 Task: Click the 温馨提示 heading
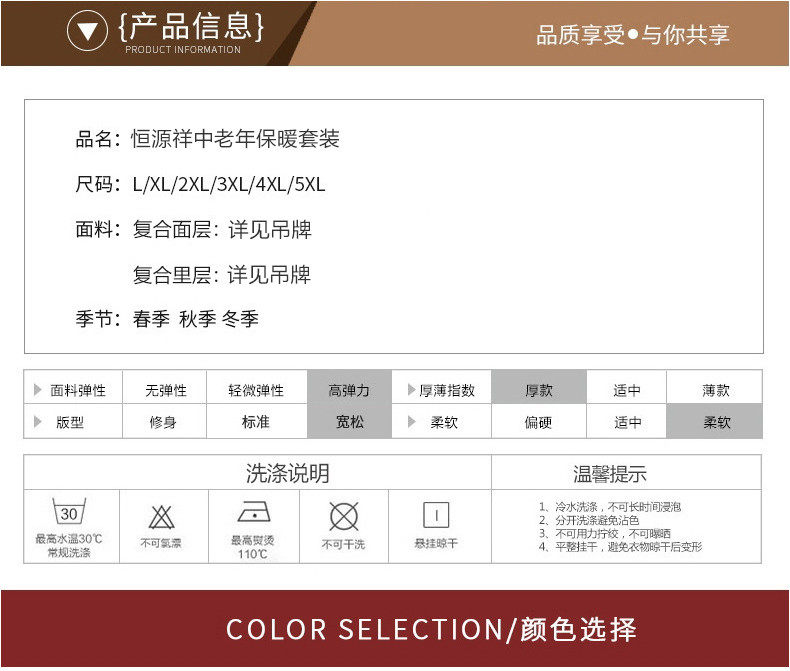(x=610, y=474)
